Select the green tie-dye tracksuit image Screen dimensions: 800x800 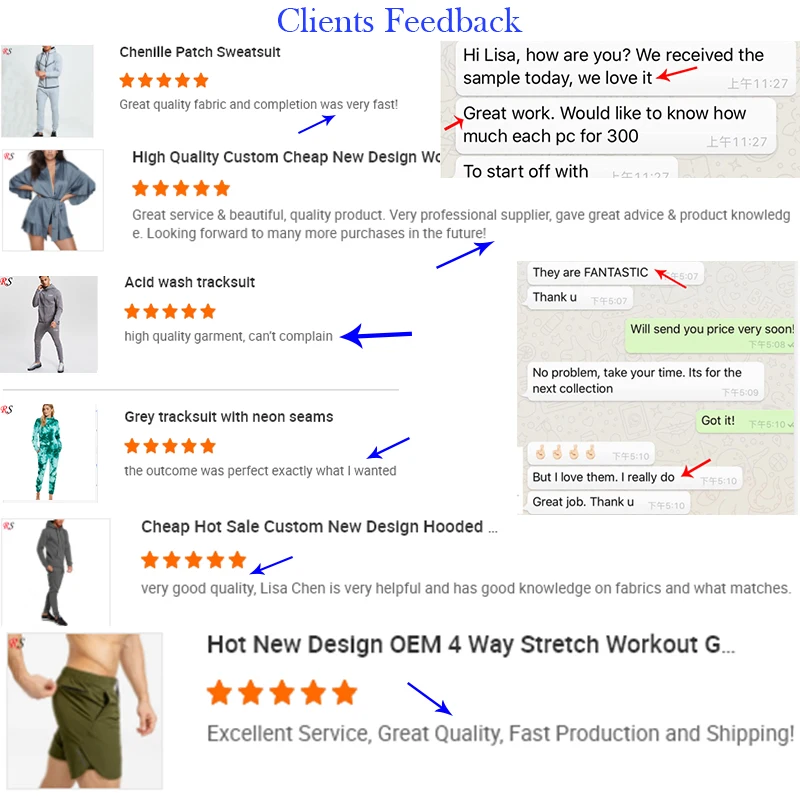pyautogui.click(x=49, y=452)
